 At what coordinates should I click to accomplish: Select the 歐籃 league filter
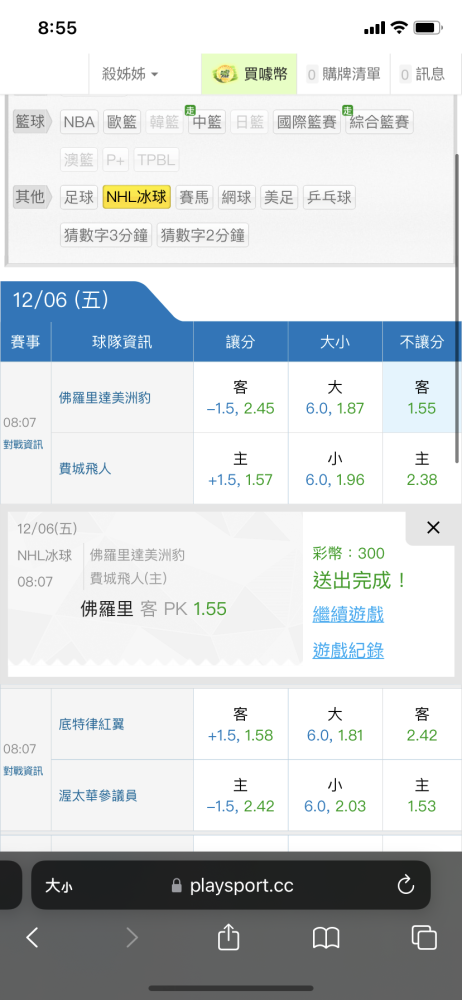coord(122,122)
